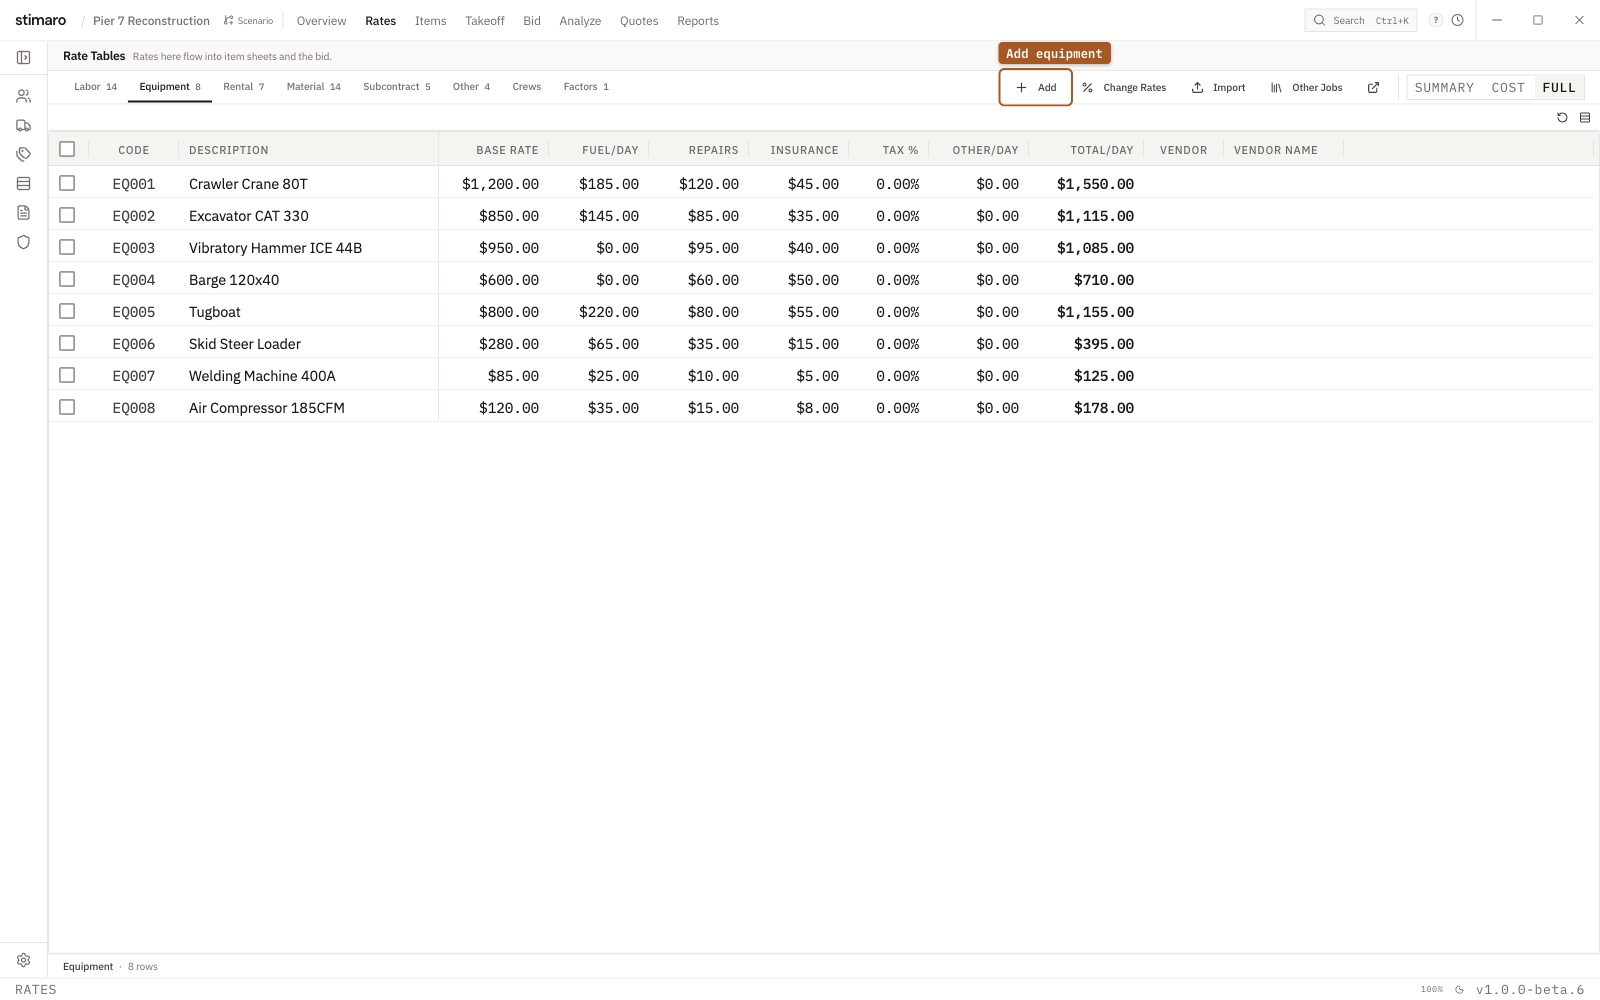Open the history clock icon
1600x1000 pixels.
(1458, 20)
